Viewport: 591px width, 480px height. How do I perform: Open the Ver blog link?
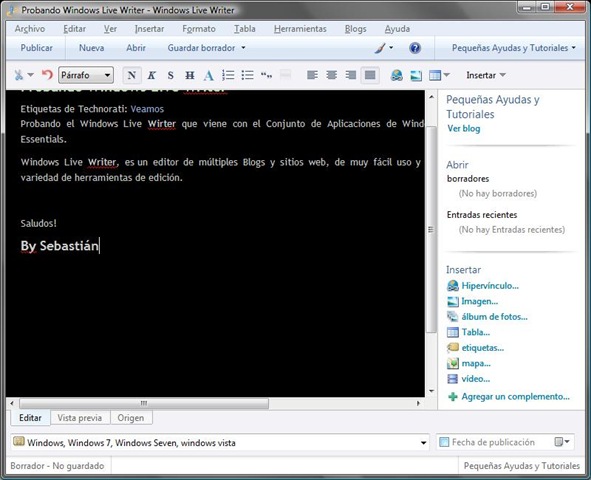pyautogui.click(x=464, y=128)
